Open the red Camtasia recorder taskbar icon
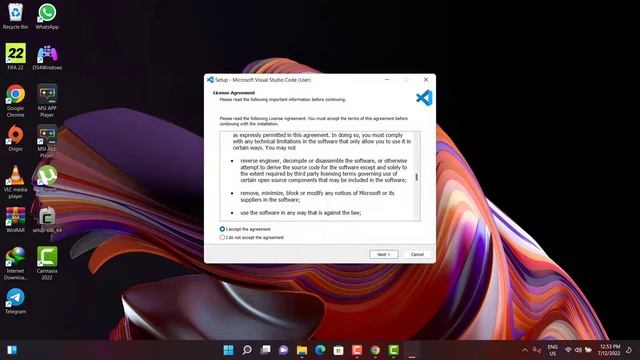This screenshot has width=640, height=360. click(357, 350)
